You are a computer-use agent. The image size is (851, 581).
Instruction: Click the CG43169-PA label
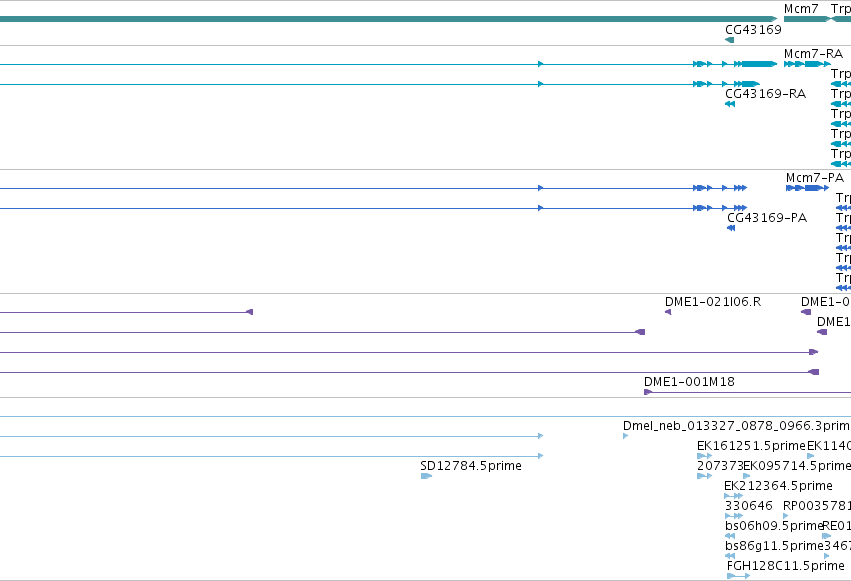click(767, 218)
